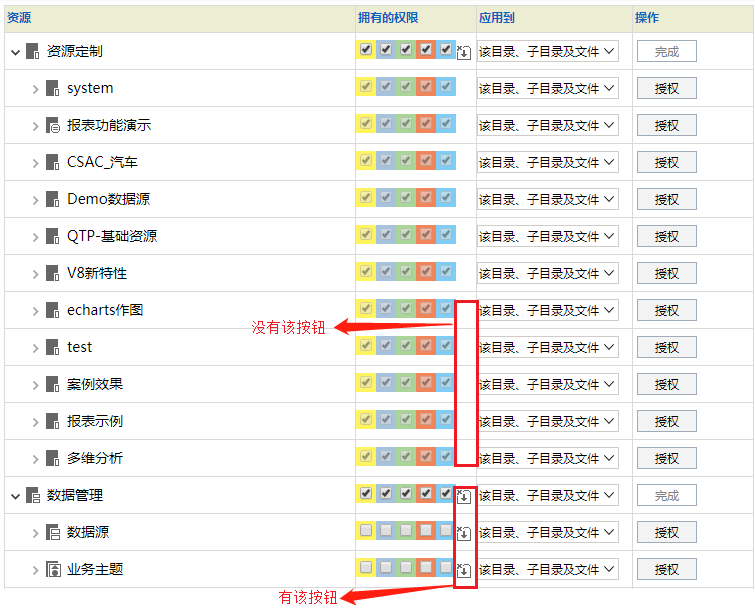Click the copy-permission icon in the 资源定制 row

(464, 52)
